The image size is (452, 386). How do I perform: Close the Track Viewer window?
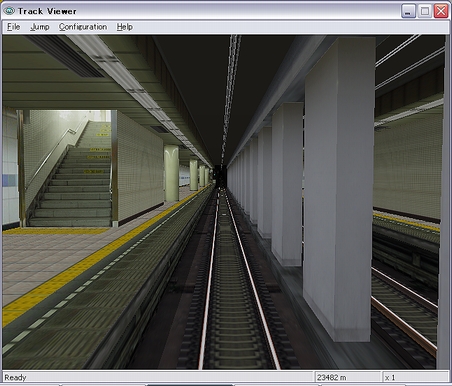point(441,11)
